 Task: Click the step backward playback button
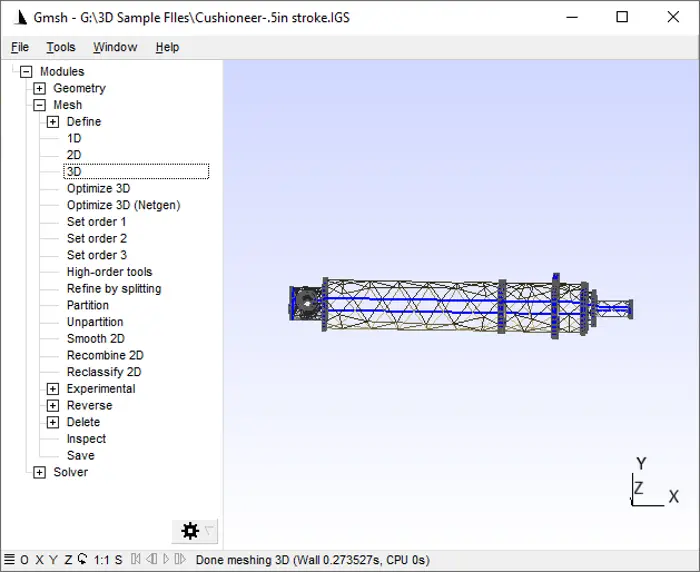151,559
